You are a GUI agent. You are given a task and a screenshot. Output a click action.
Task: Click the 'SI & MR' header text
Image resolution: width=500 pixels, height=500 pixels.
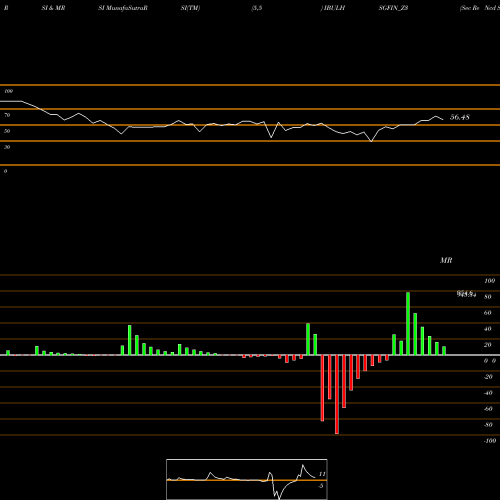point(53,8)
